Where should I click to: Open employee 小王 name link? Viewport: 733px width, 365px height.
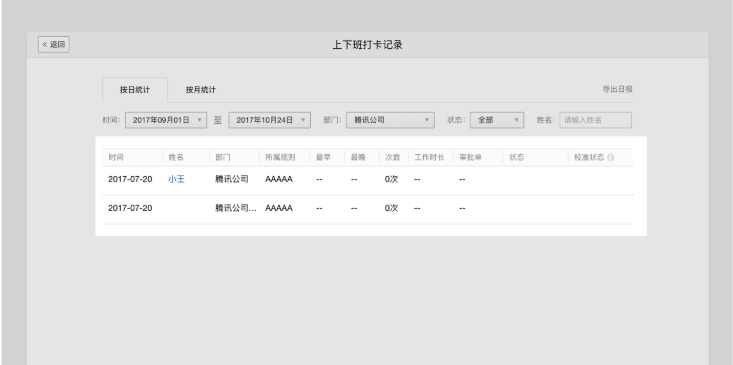[x=176, y=179]
